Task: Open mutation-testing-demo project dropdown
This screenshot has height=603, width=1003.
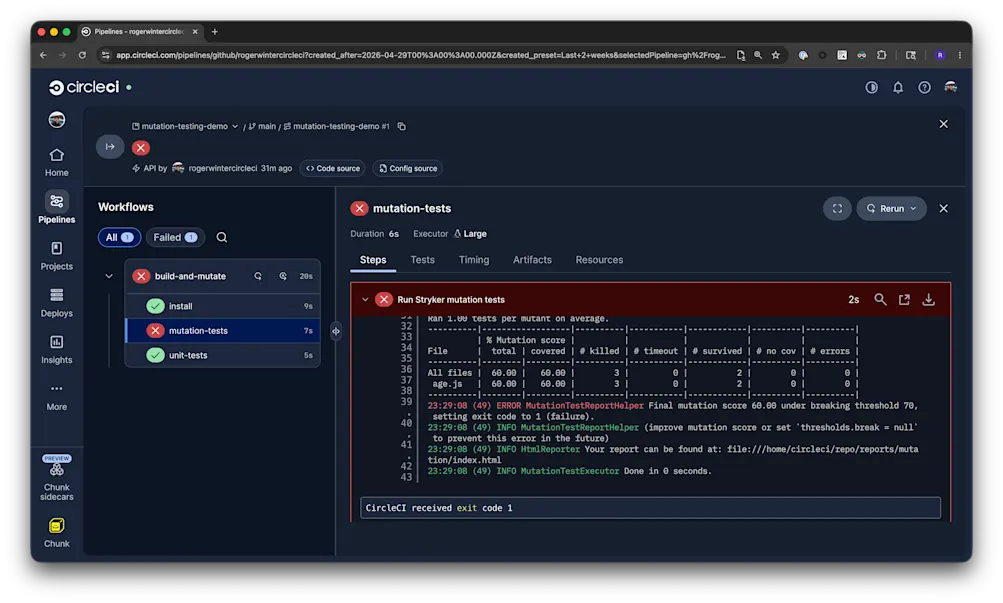Action: tap(185, 126)
